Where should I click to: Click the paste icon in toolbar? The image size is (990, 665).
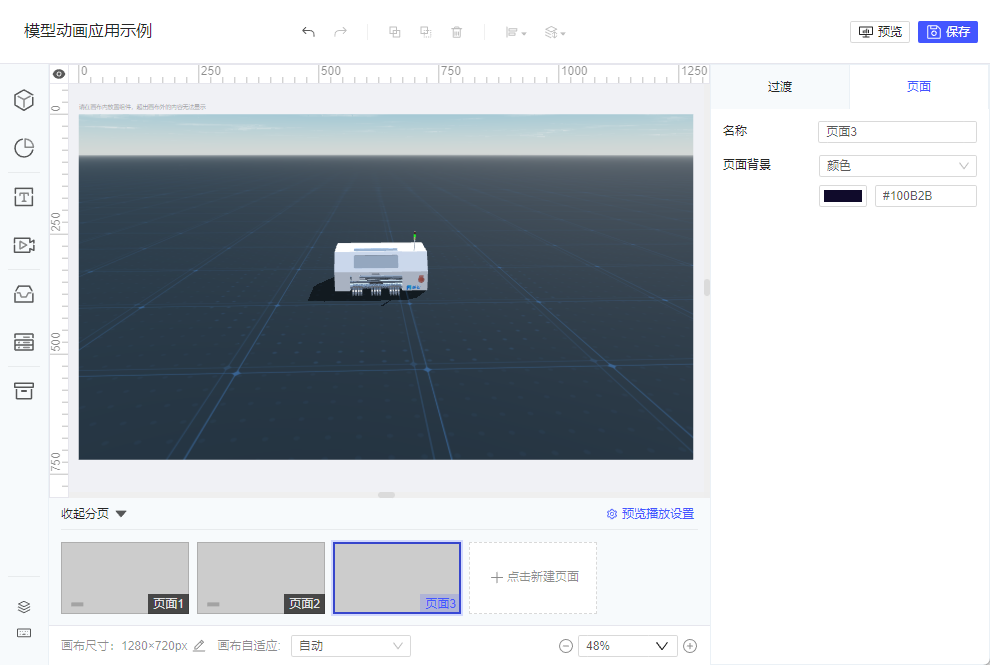(x=426, y=32)
